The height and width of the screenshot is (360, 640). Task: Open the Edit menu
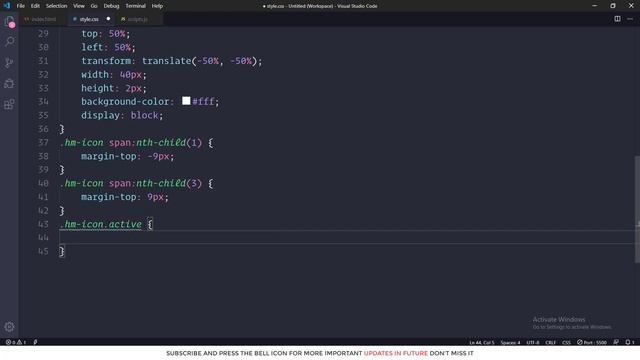tap(35, 6)
